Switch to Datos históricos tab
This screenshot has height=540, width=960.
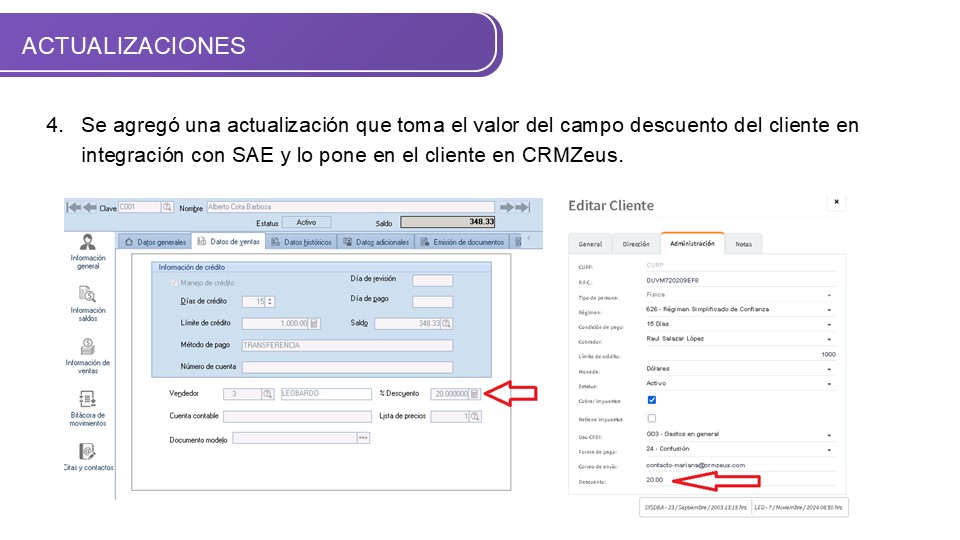(x=301, y=242)
